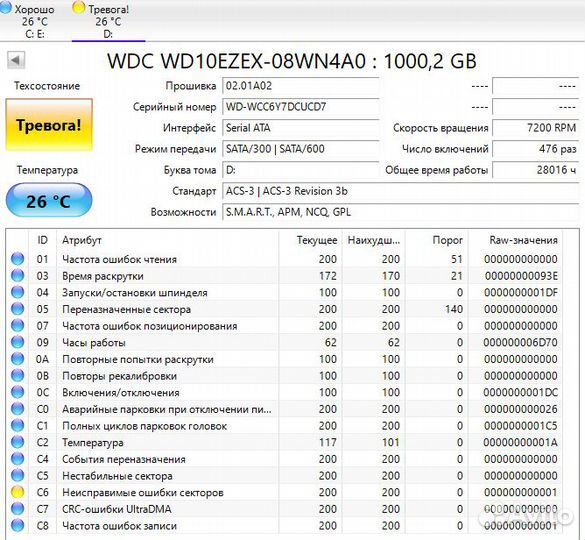The height and width of the screenshot is (540, 585).
Task: Click status icon for C1 Полных циклов парковок
Action: [x=18, y=425]
